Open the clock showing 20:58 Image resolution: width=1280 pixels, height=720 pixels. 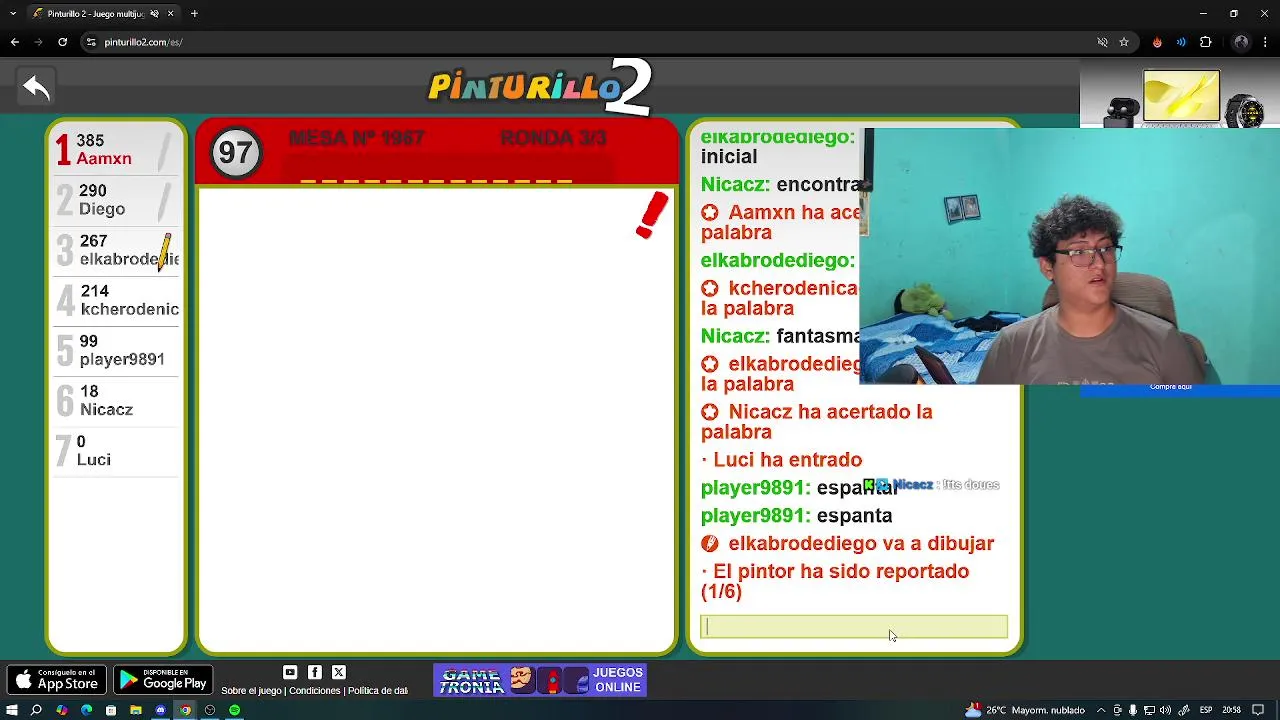[1231, 710]
